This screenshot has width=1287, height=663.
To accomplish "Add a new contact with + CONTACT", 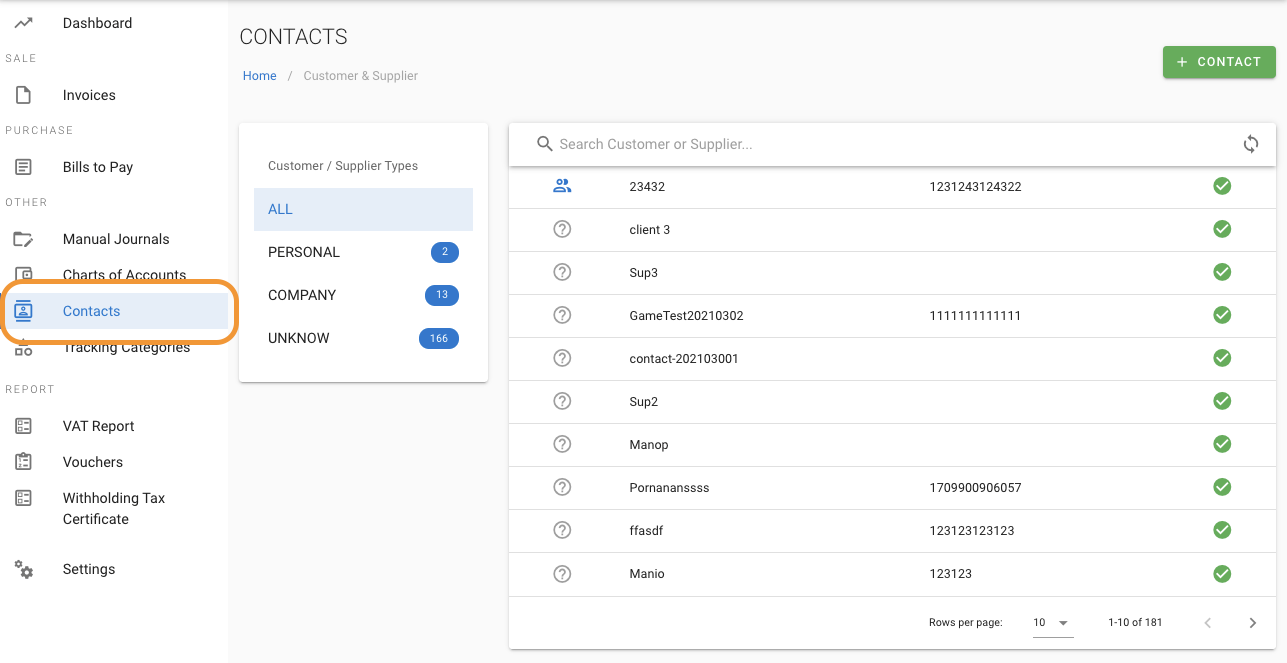I will [x=1219, y=62].
